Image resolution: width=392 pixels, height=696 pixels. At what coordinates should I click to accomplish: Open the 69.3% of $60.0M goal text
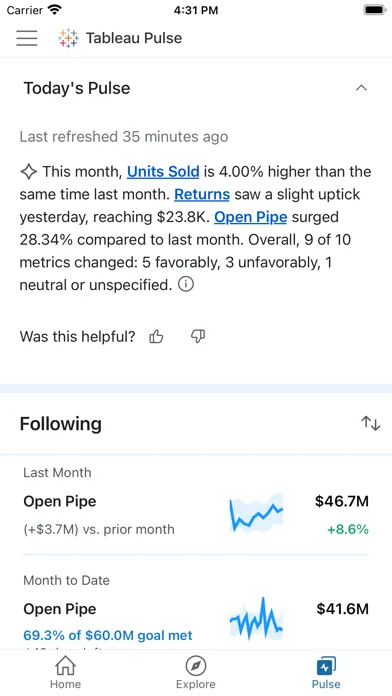(108, 635)
